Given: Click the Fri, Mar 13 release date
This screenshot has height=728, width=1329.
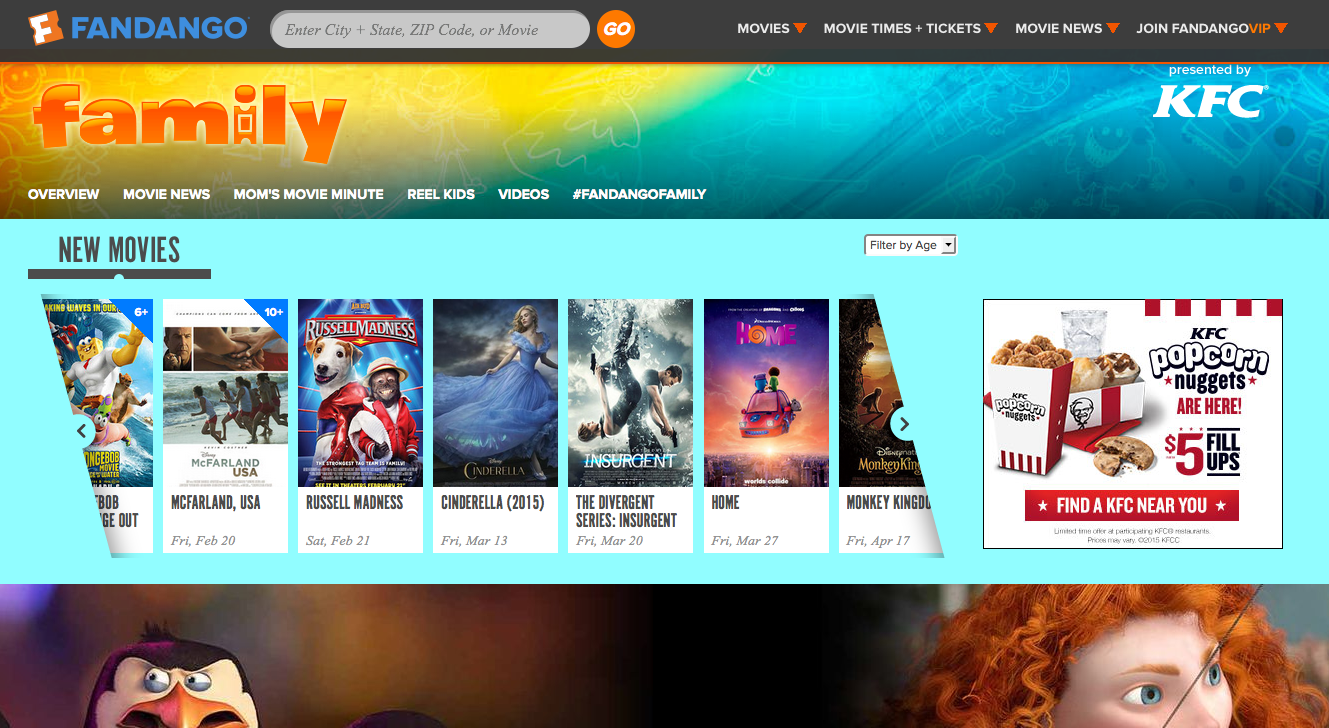Looking at the screenshot, I should point(474,541).
